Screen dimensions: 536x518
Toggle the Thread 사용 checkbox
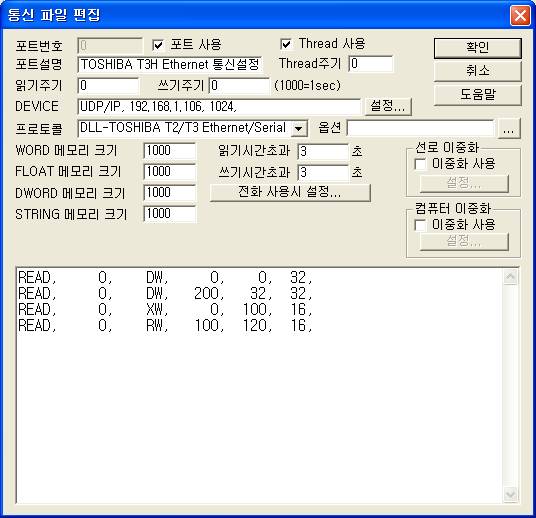286,44
